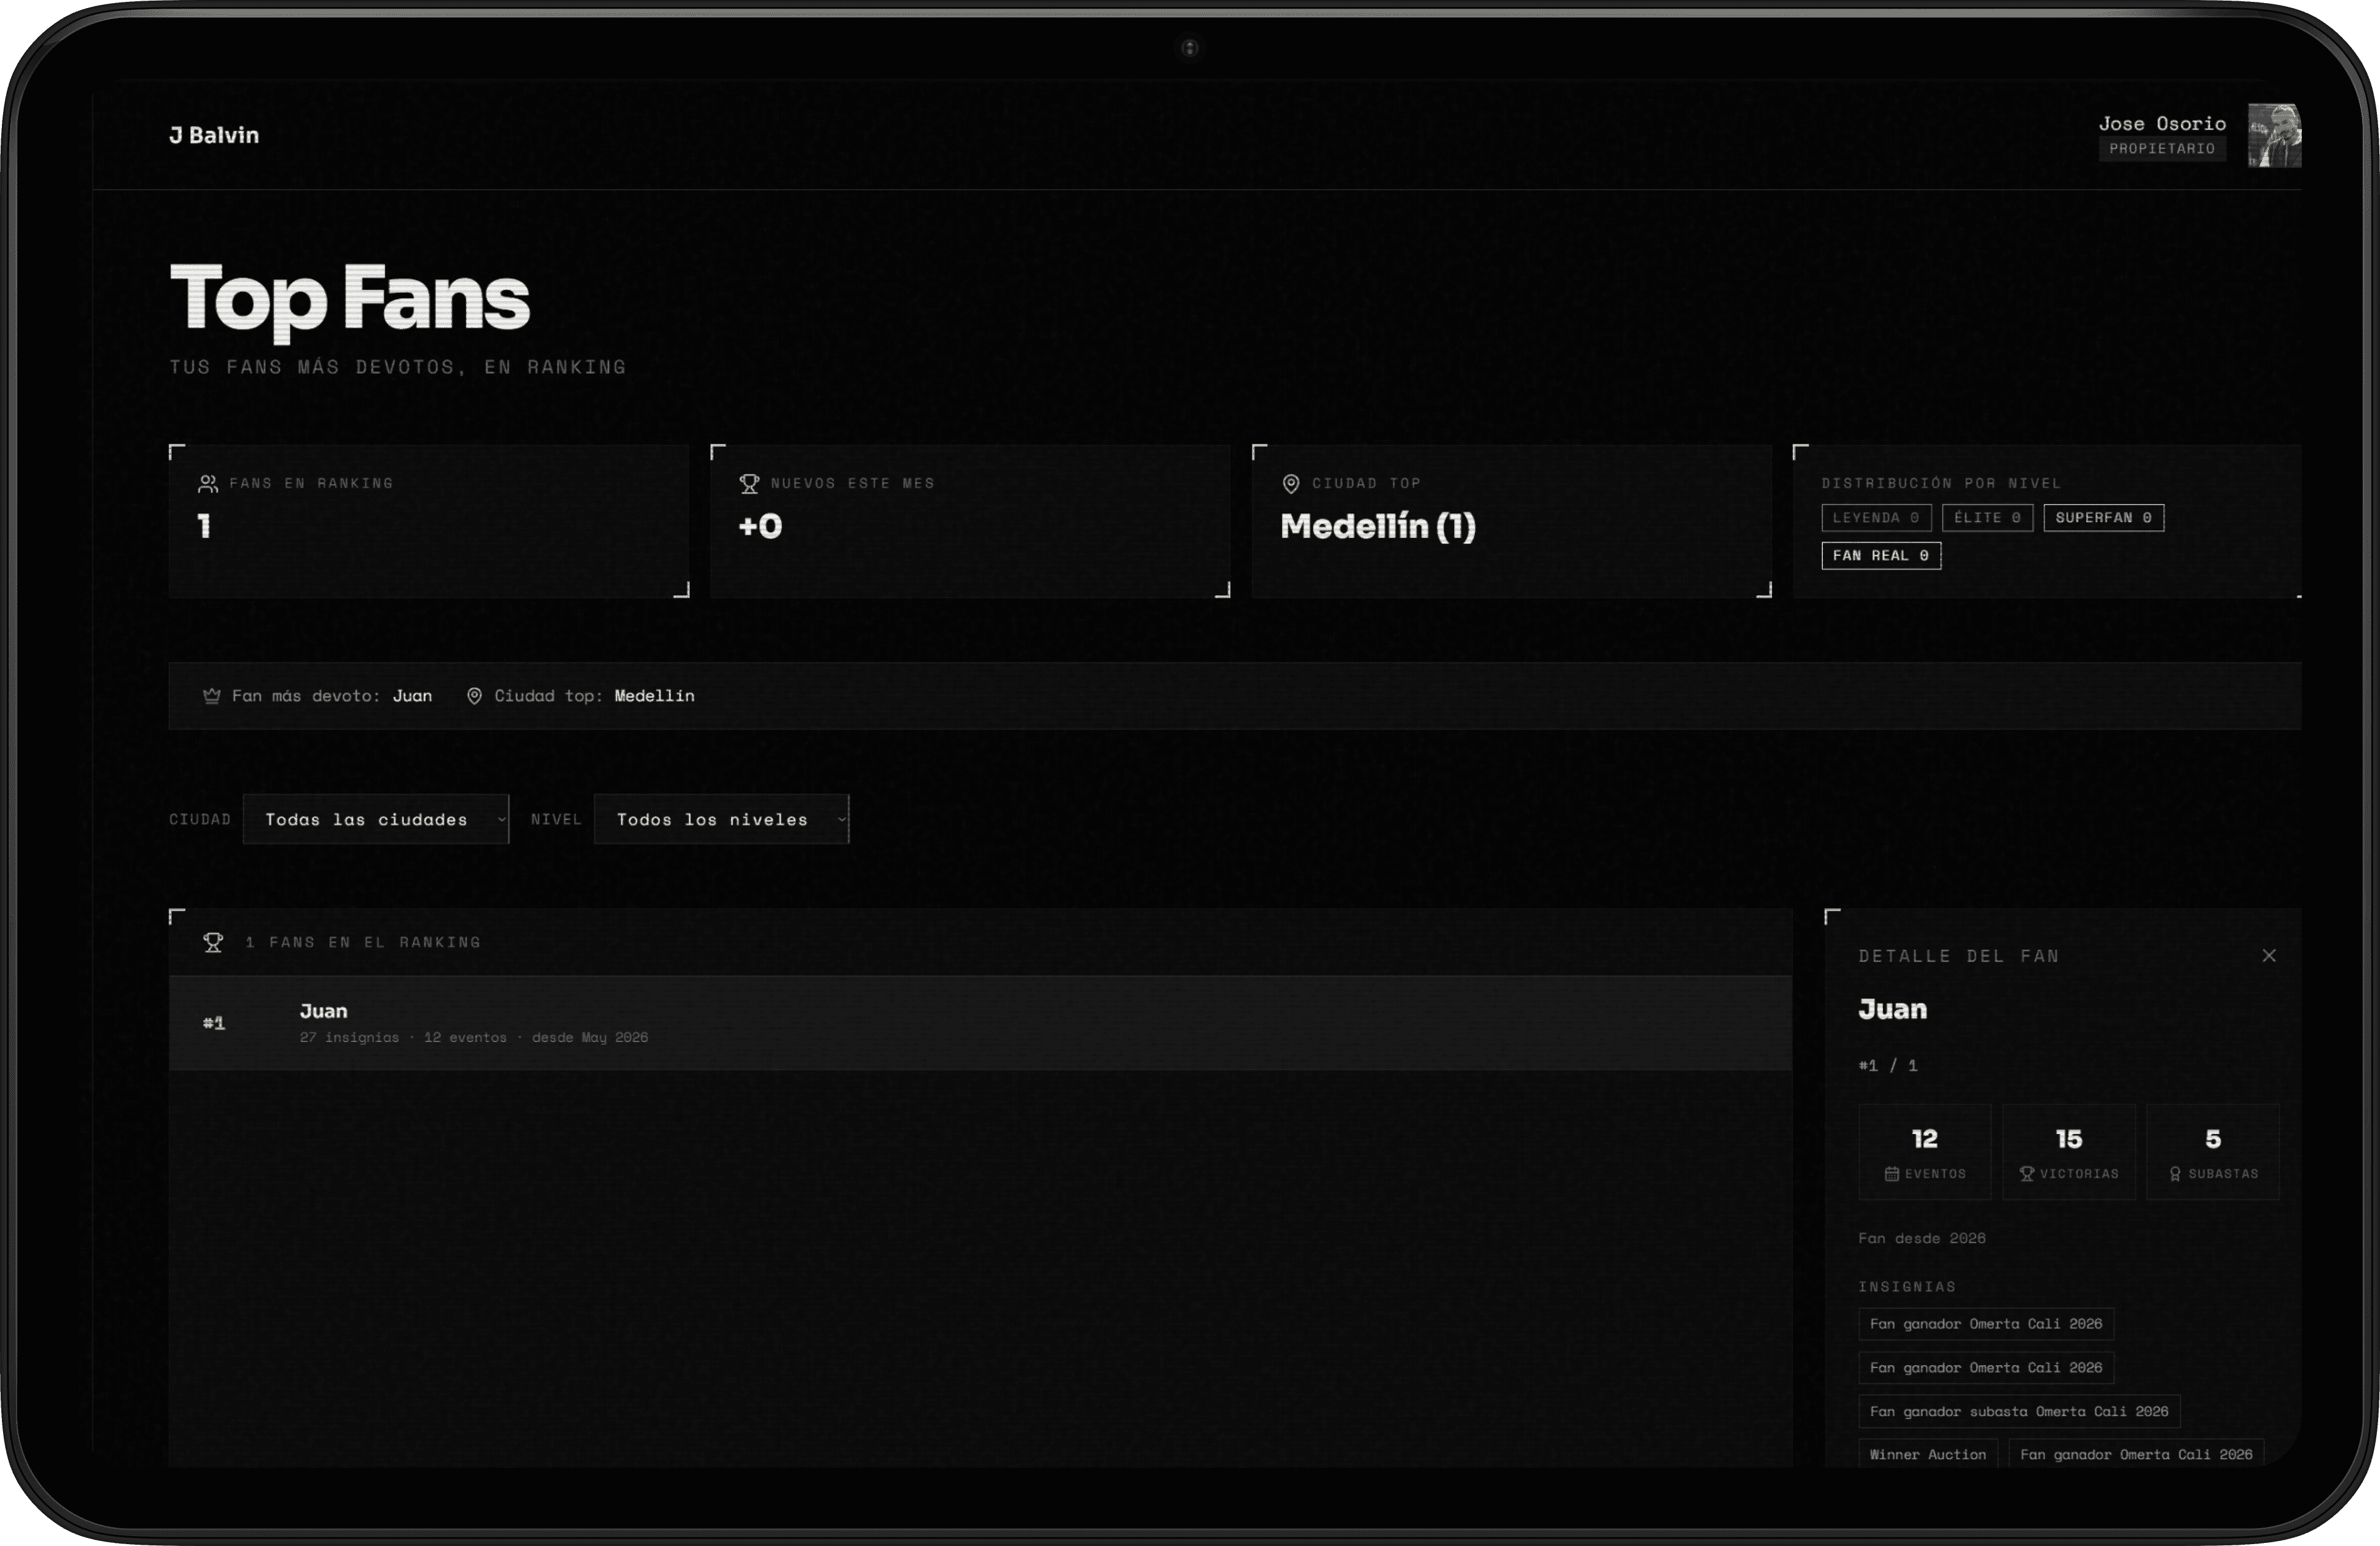
Task: Open the Todos los niveles dropdown
Action: (x=721, y=819)
